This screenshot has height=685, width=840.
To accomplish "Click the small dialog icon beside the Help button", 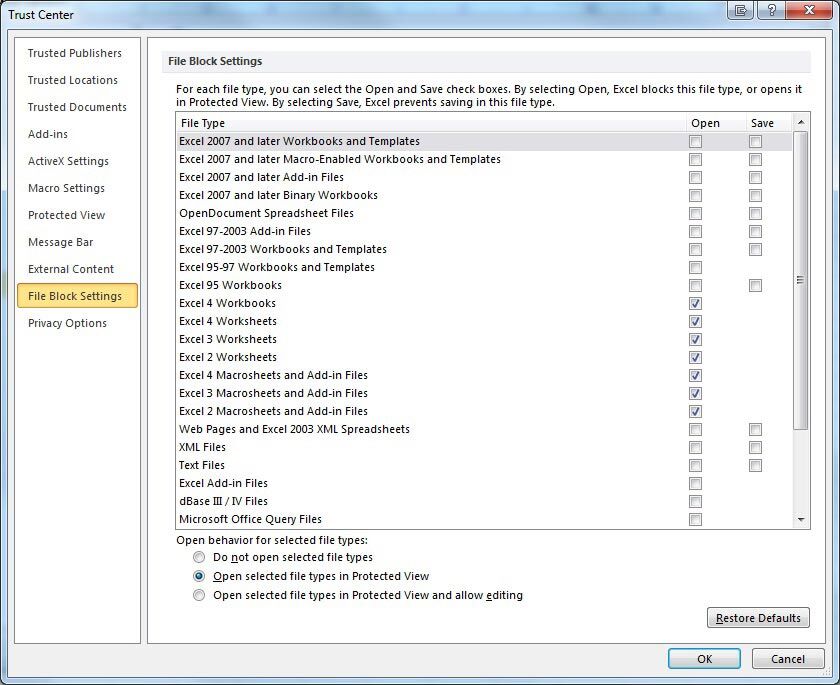I will [740, 11].
